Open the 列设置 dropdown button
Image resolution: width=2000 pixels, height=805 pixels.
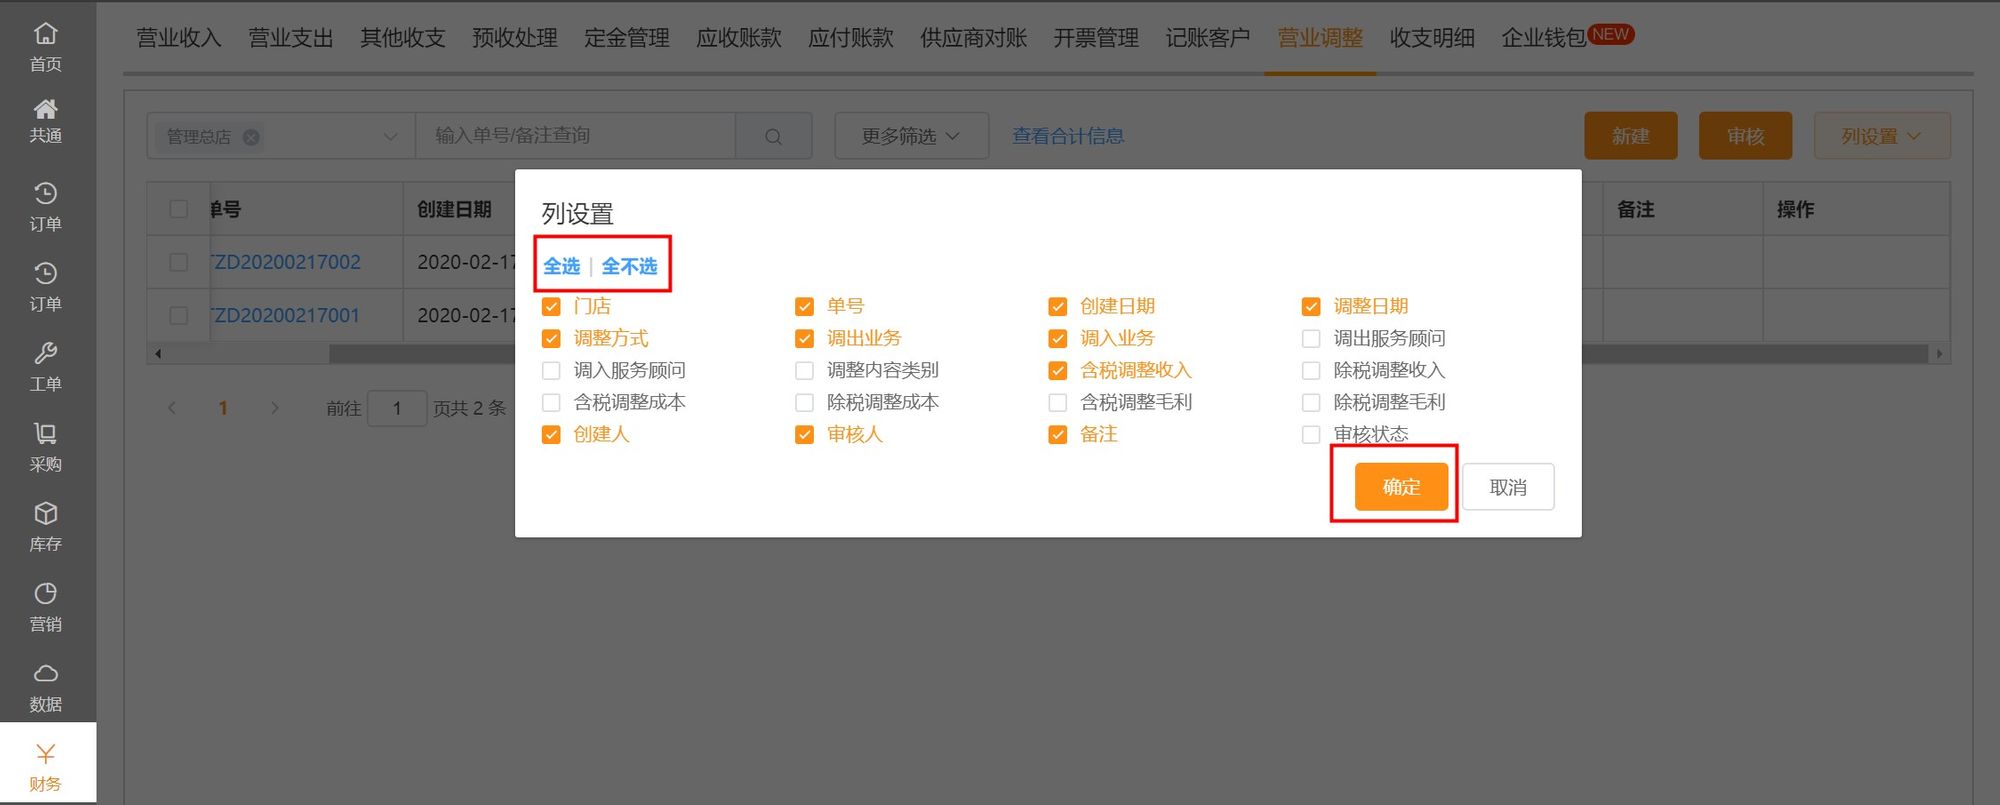(1881, 136)
